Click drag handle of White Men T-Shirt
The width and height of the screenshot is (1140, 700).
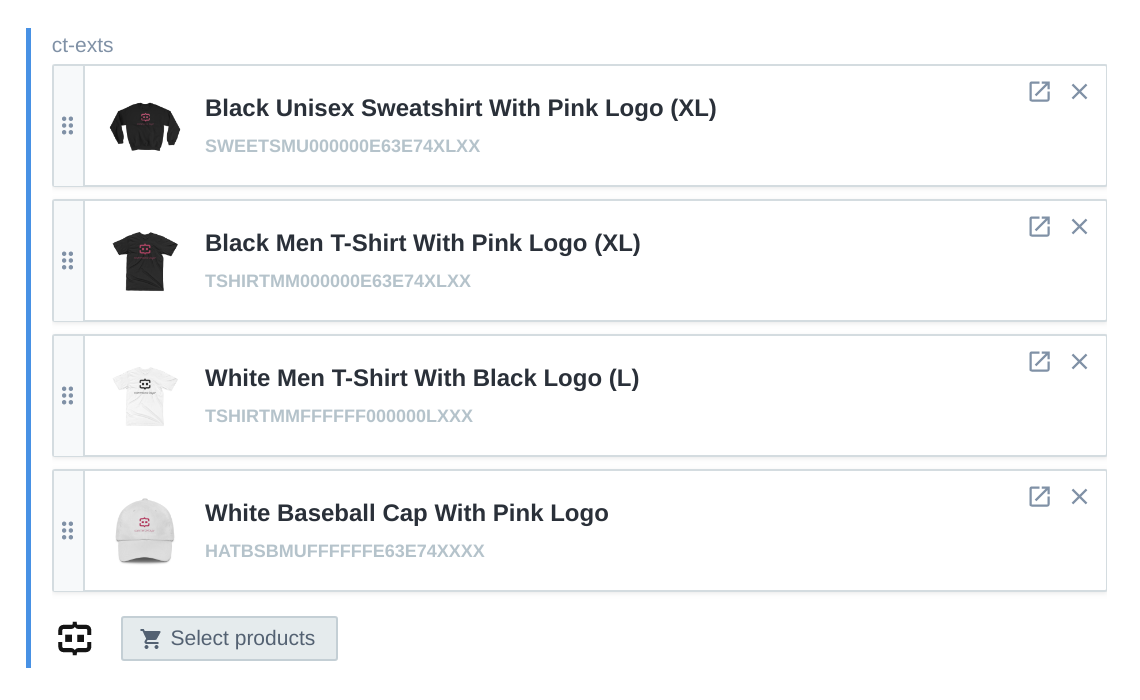68,396
